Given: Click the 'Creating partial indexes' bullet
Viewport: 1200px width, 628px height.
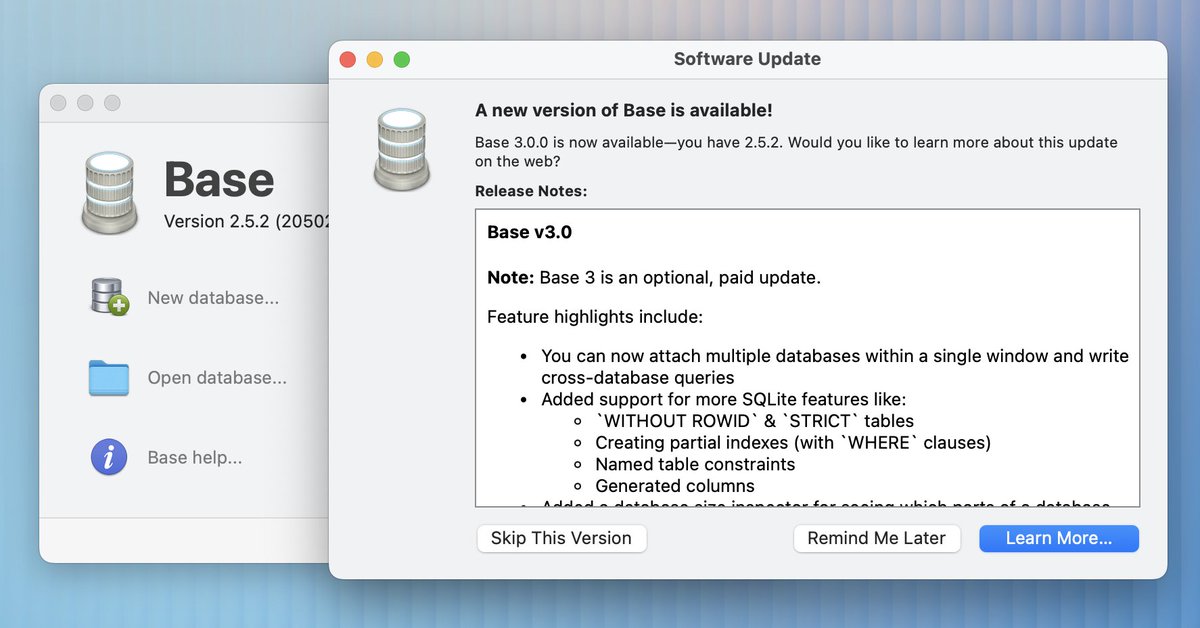Looking at the screenshot, I should coord(793,442).
